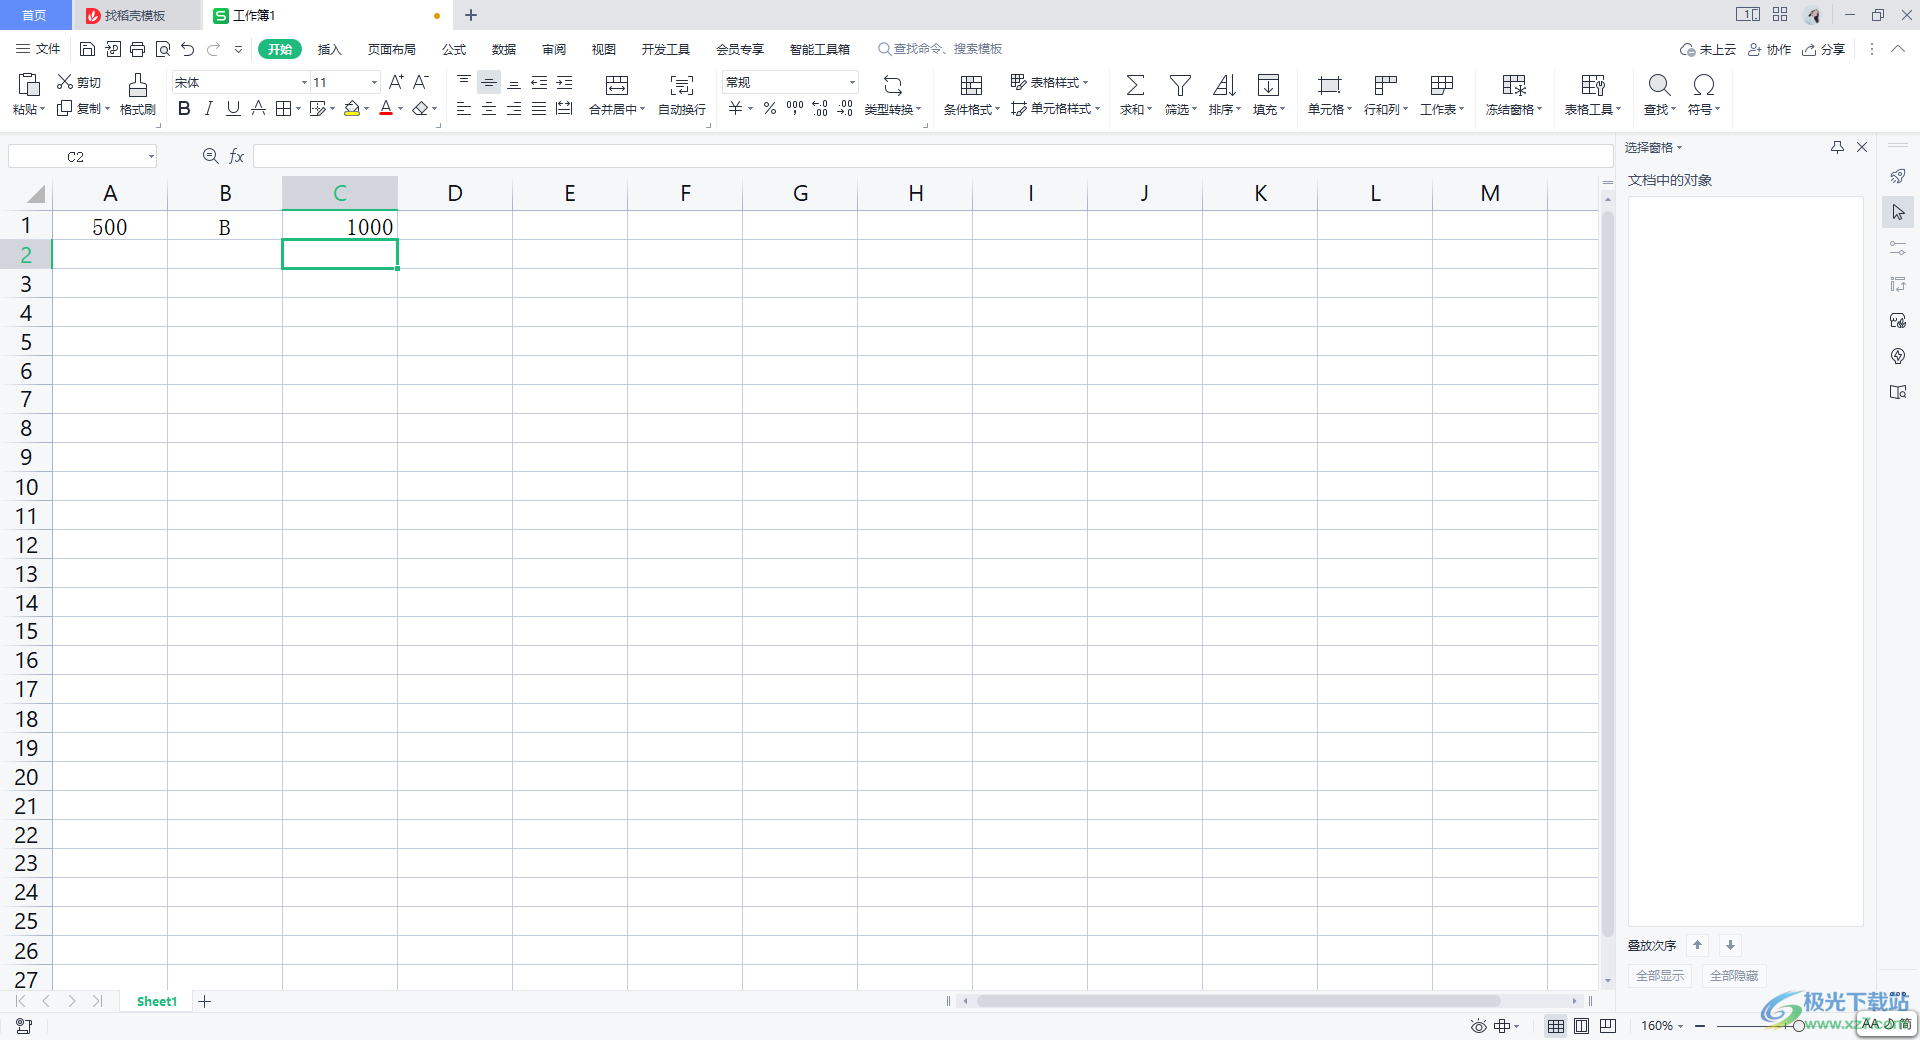This screenshot has width=1920, height=1040.
Task: Click the Symbol omega icon
Action: pos(1704,85)
